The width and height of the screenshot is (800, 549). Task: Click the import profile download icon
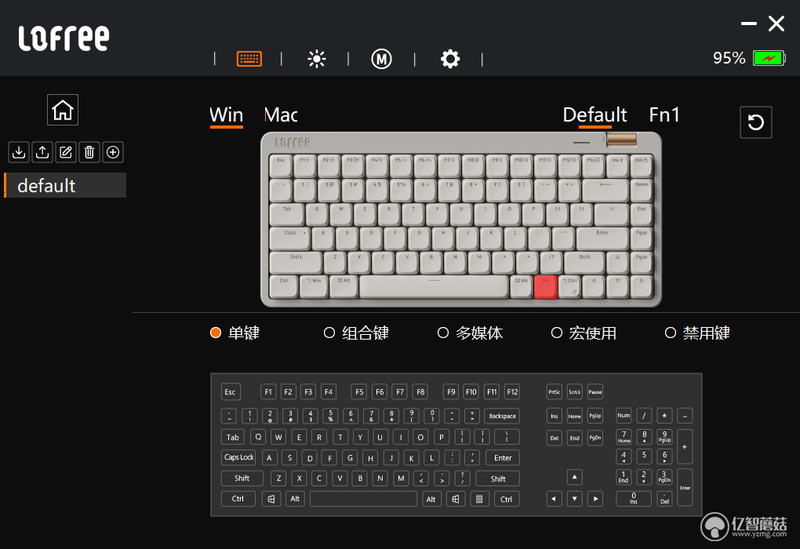(x=19, y=152)
